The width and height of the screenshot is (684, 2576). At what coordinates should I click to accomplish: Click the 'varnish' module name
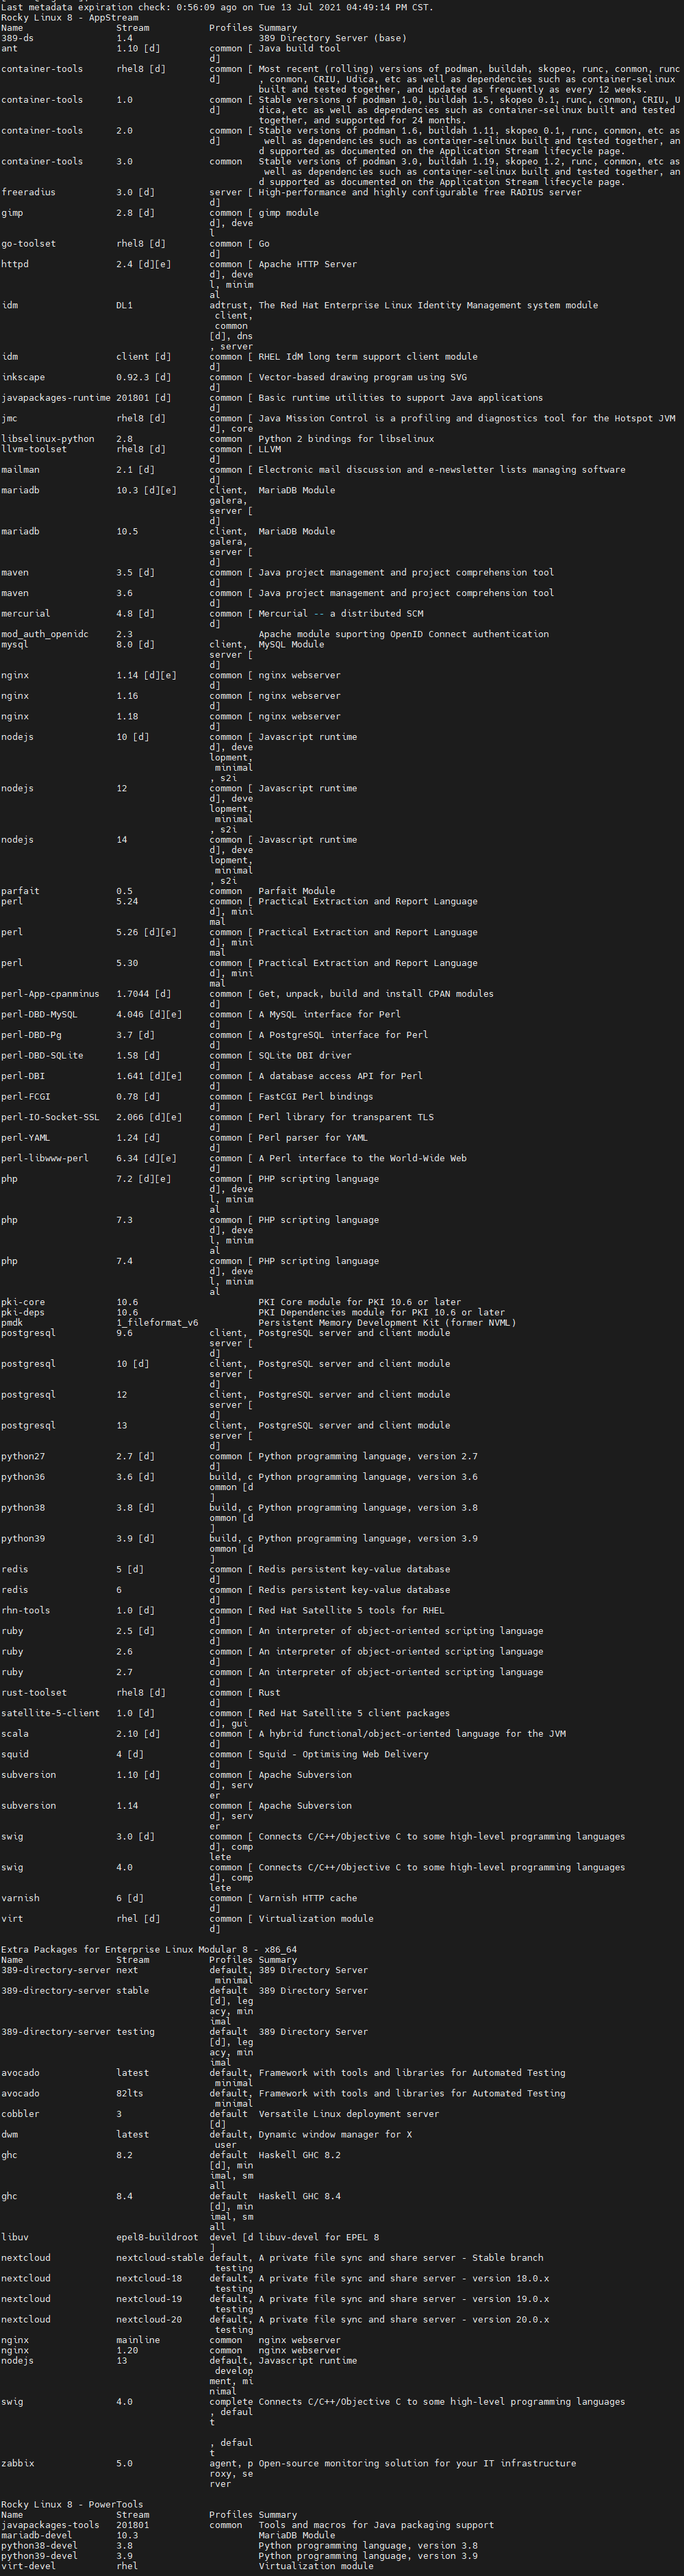(20, 1898)
